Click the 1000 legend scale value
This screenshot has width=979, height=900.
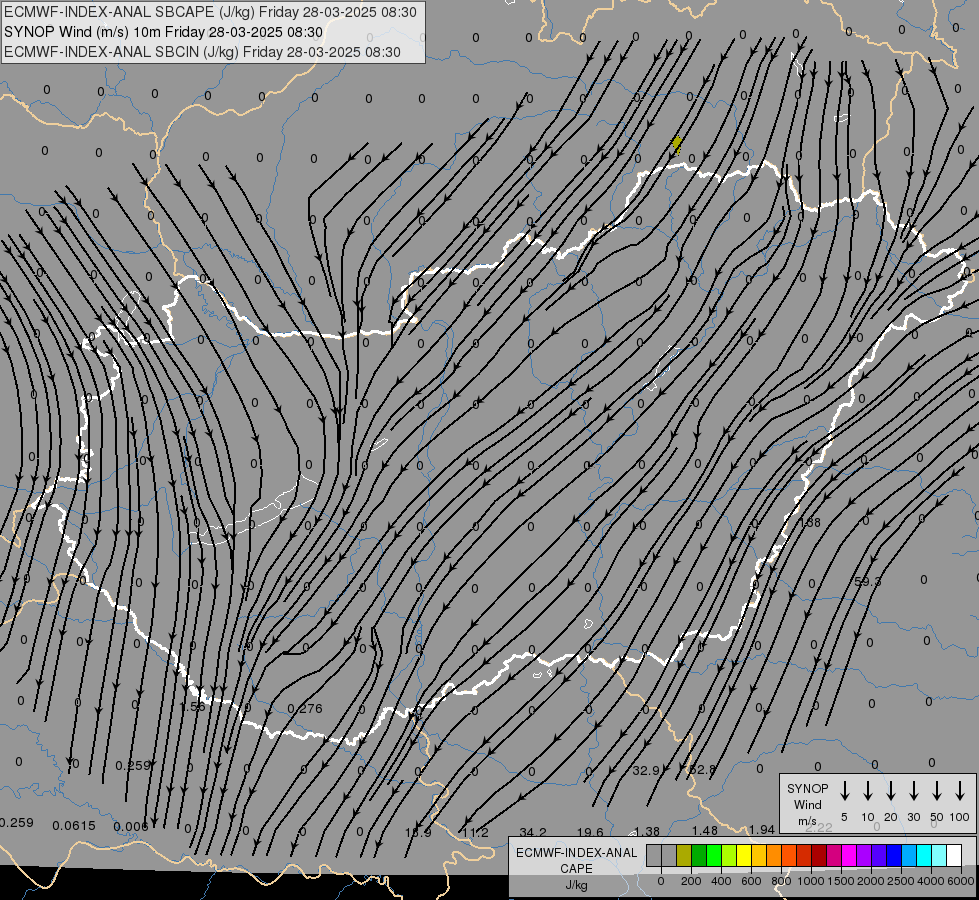pos(810,881)
